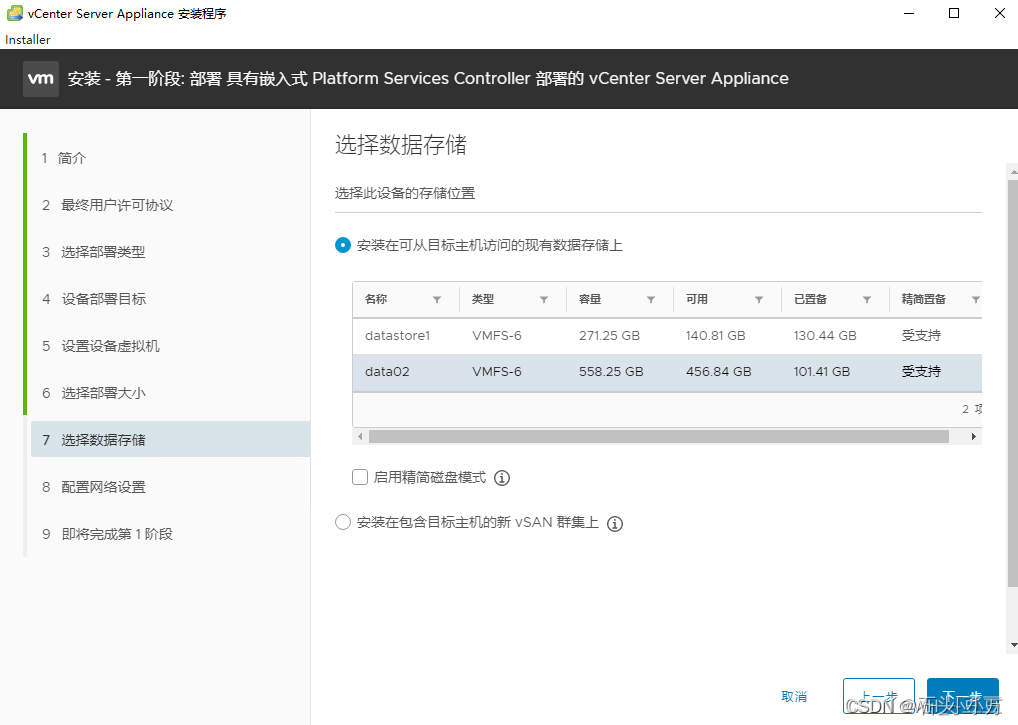Click the 可用 column header

coord(697,299)
